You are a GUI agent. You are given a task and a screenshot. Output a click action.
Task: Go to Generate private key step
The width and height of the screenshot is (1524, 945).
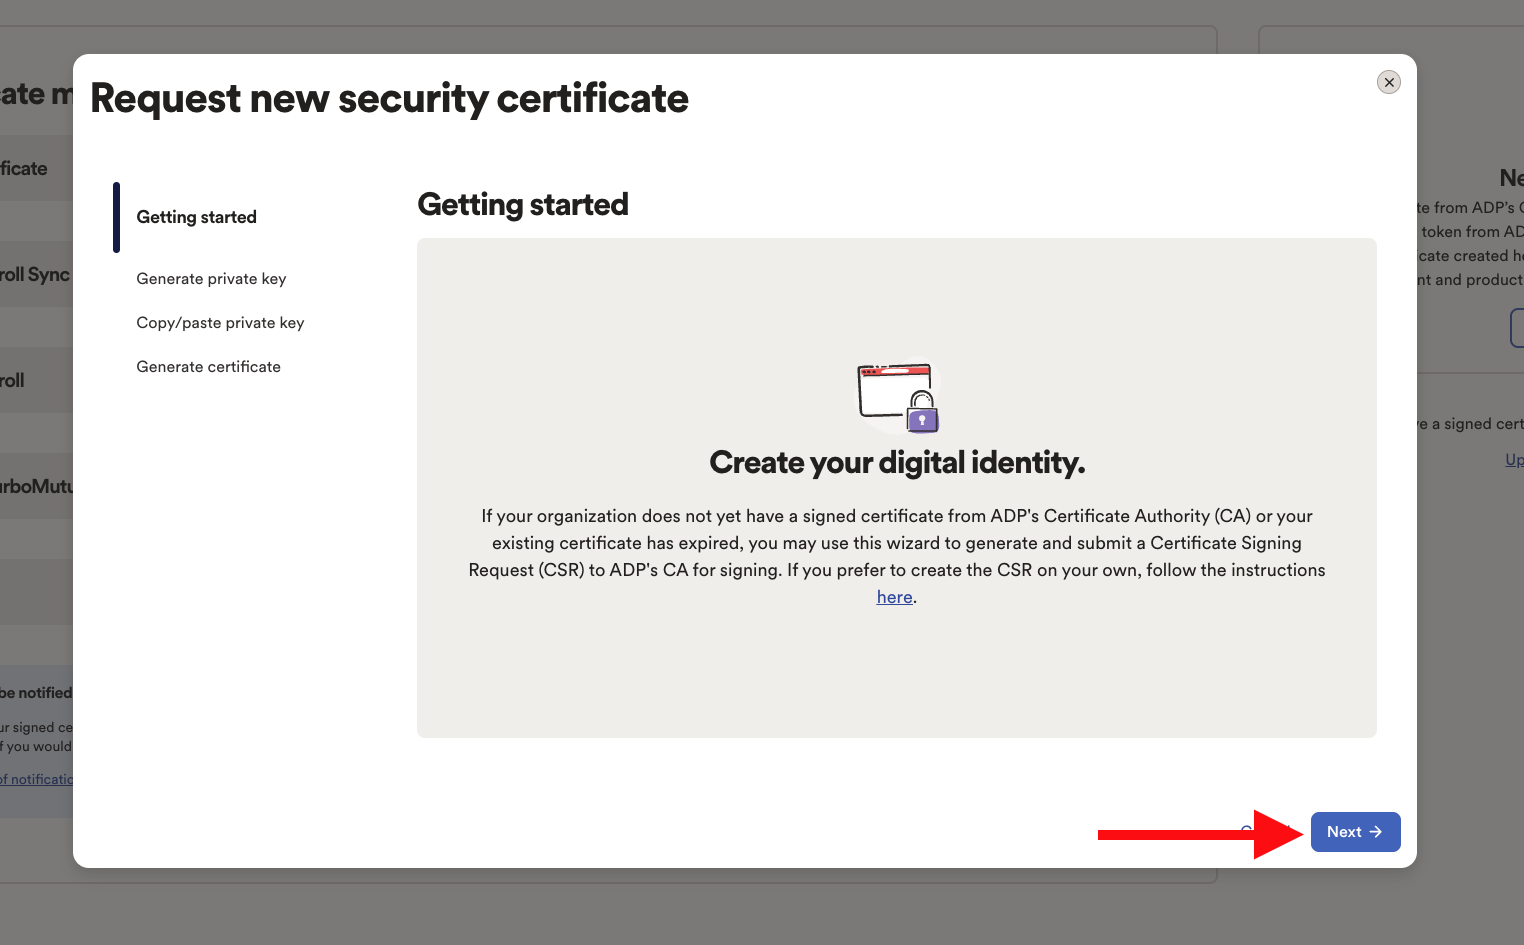click(211, 279)
